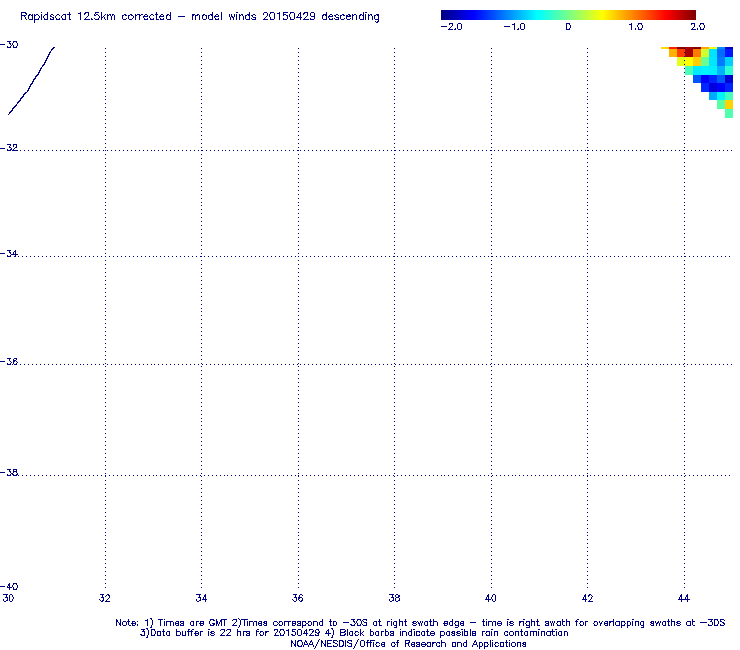Click the -40 latitude label
Image resolution: width=740 pixels, height=650 pixels.
[9, 587]
